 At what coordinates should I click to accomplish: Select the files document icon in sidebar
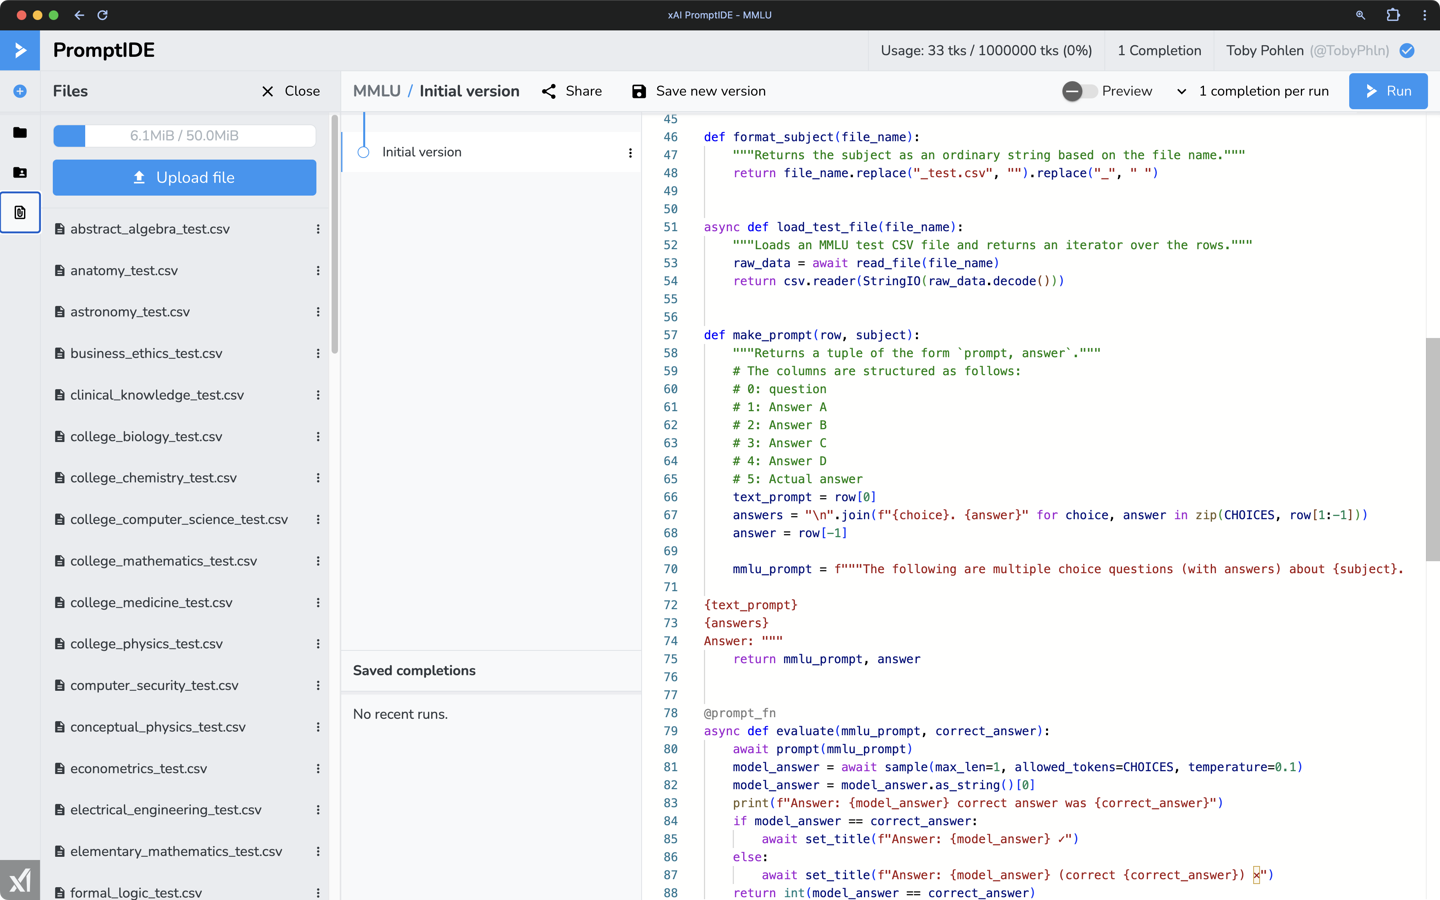coord(20,212)
